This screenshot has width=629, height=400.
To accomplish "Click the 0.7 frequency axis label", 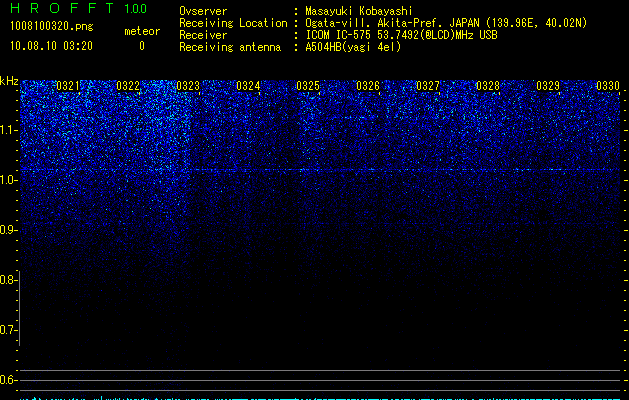I will click(x=7, y=330).
